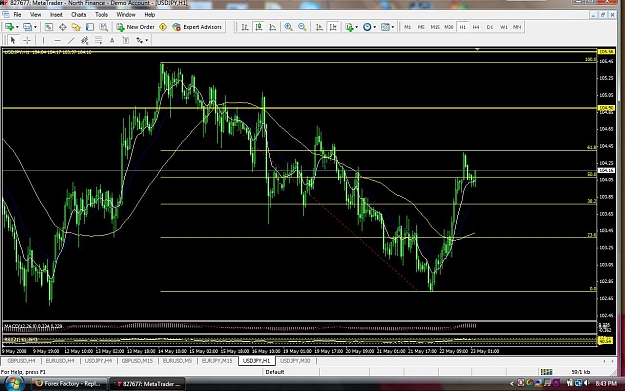The width and height of the screenshot is (625, 391).
Task: Select the Vertical Line drawing tool
Action: 43,40
